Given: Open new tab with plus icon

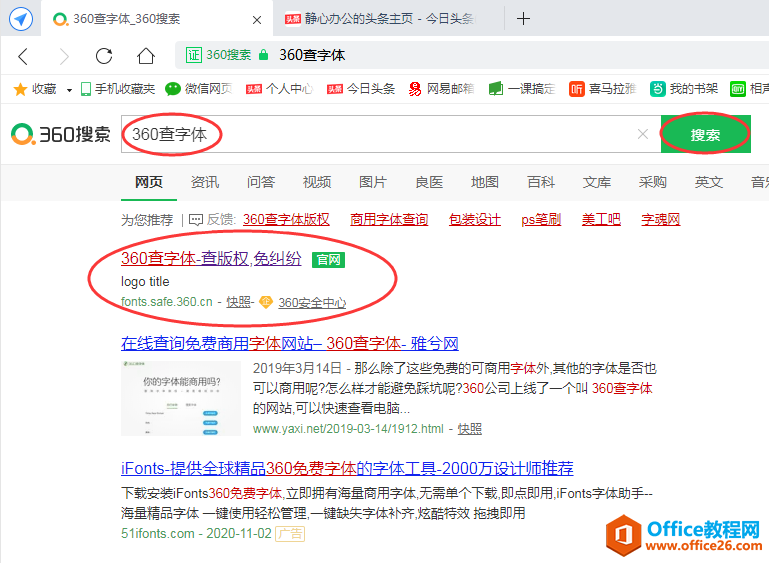Looking at the screenshot, I should pos(523,19).
